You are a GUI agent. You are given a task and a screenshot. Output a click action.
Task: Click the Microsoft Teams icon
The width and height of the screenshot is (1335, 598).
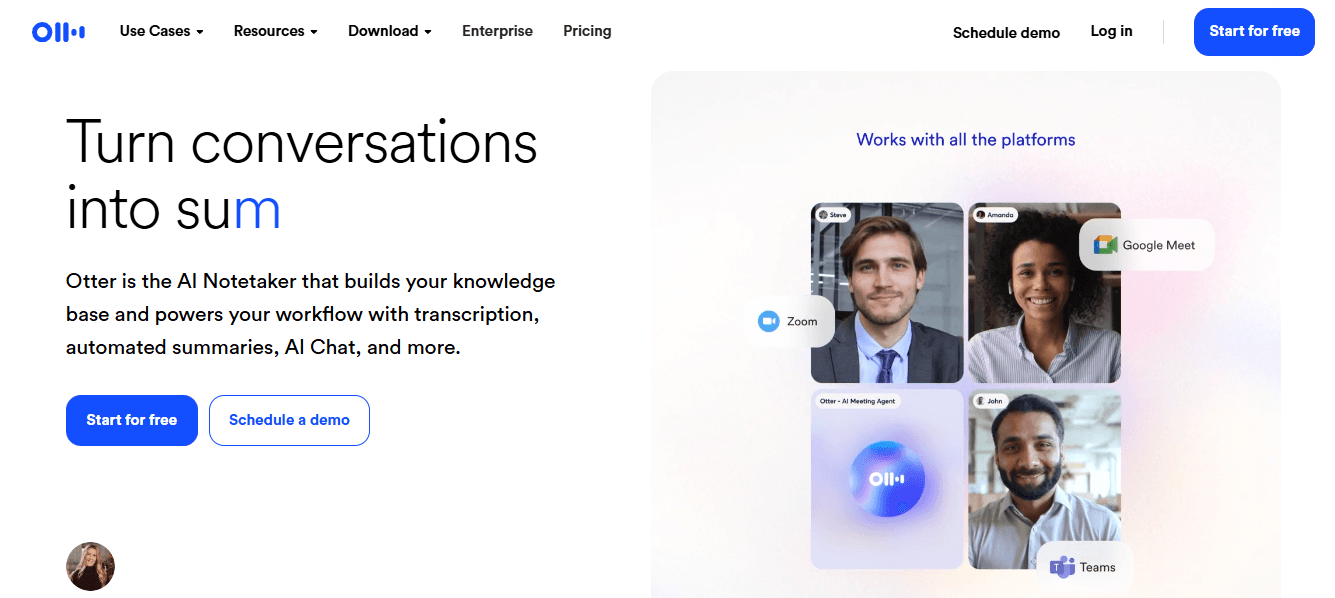click(1061, 567)
